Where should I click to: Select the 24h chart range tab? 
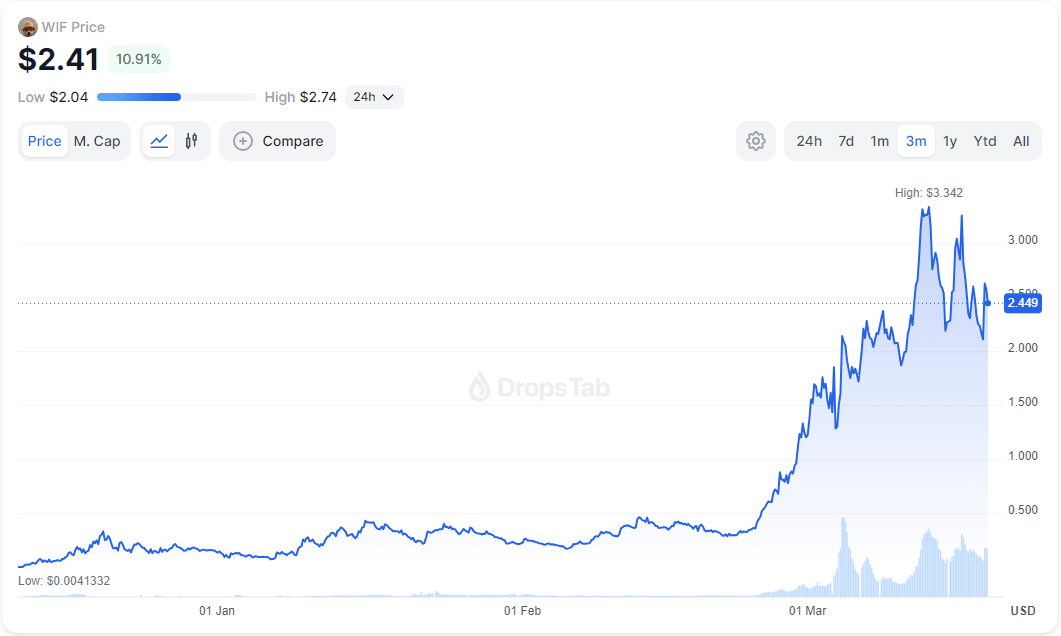click(x=809, y=141)
